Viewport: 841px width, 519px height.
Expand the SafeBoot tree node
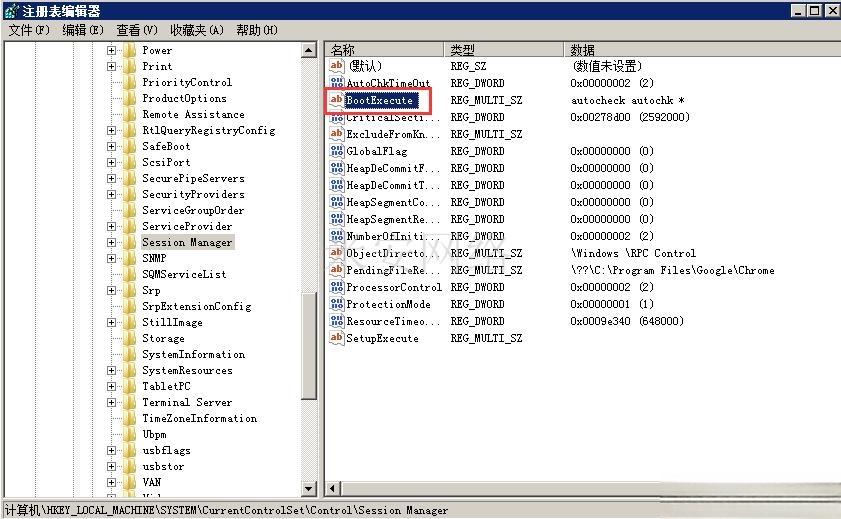pyautogui.click(x=112, y=146)
